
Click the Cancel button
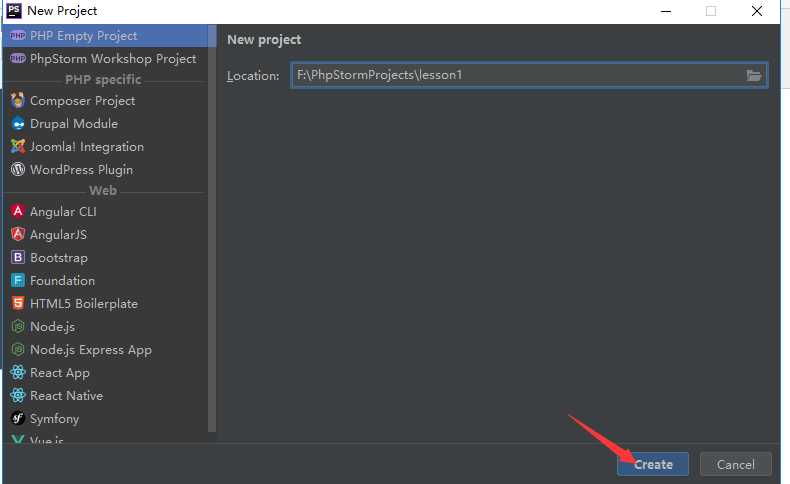[x=736, y=464]
